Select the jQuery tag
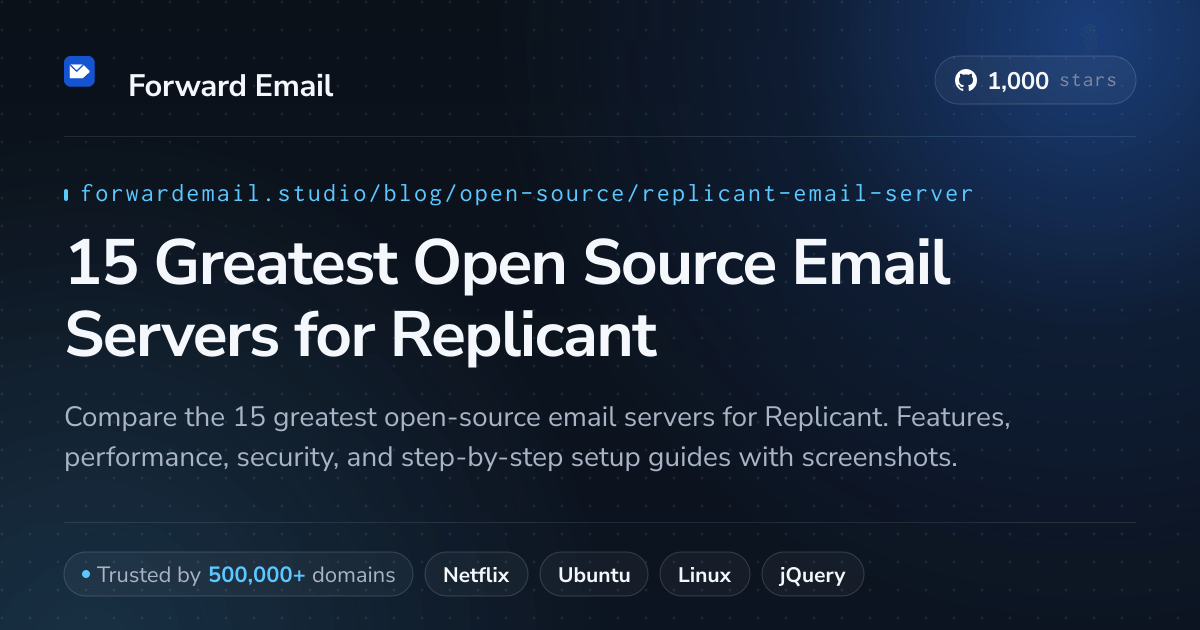 [x=813, y=575]
